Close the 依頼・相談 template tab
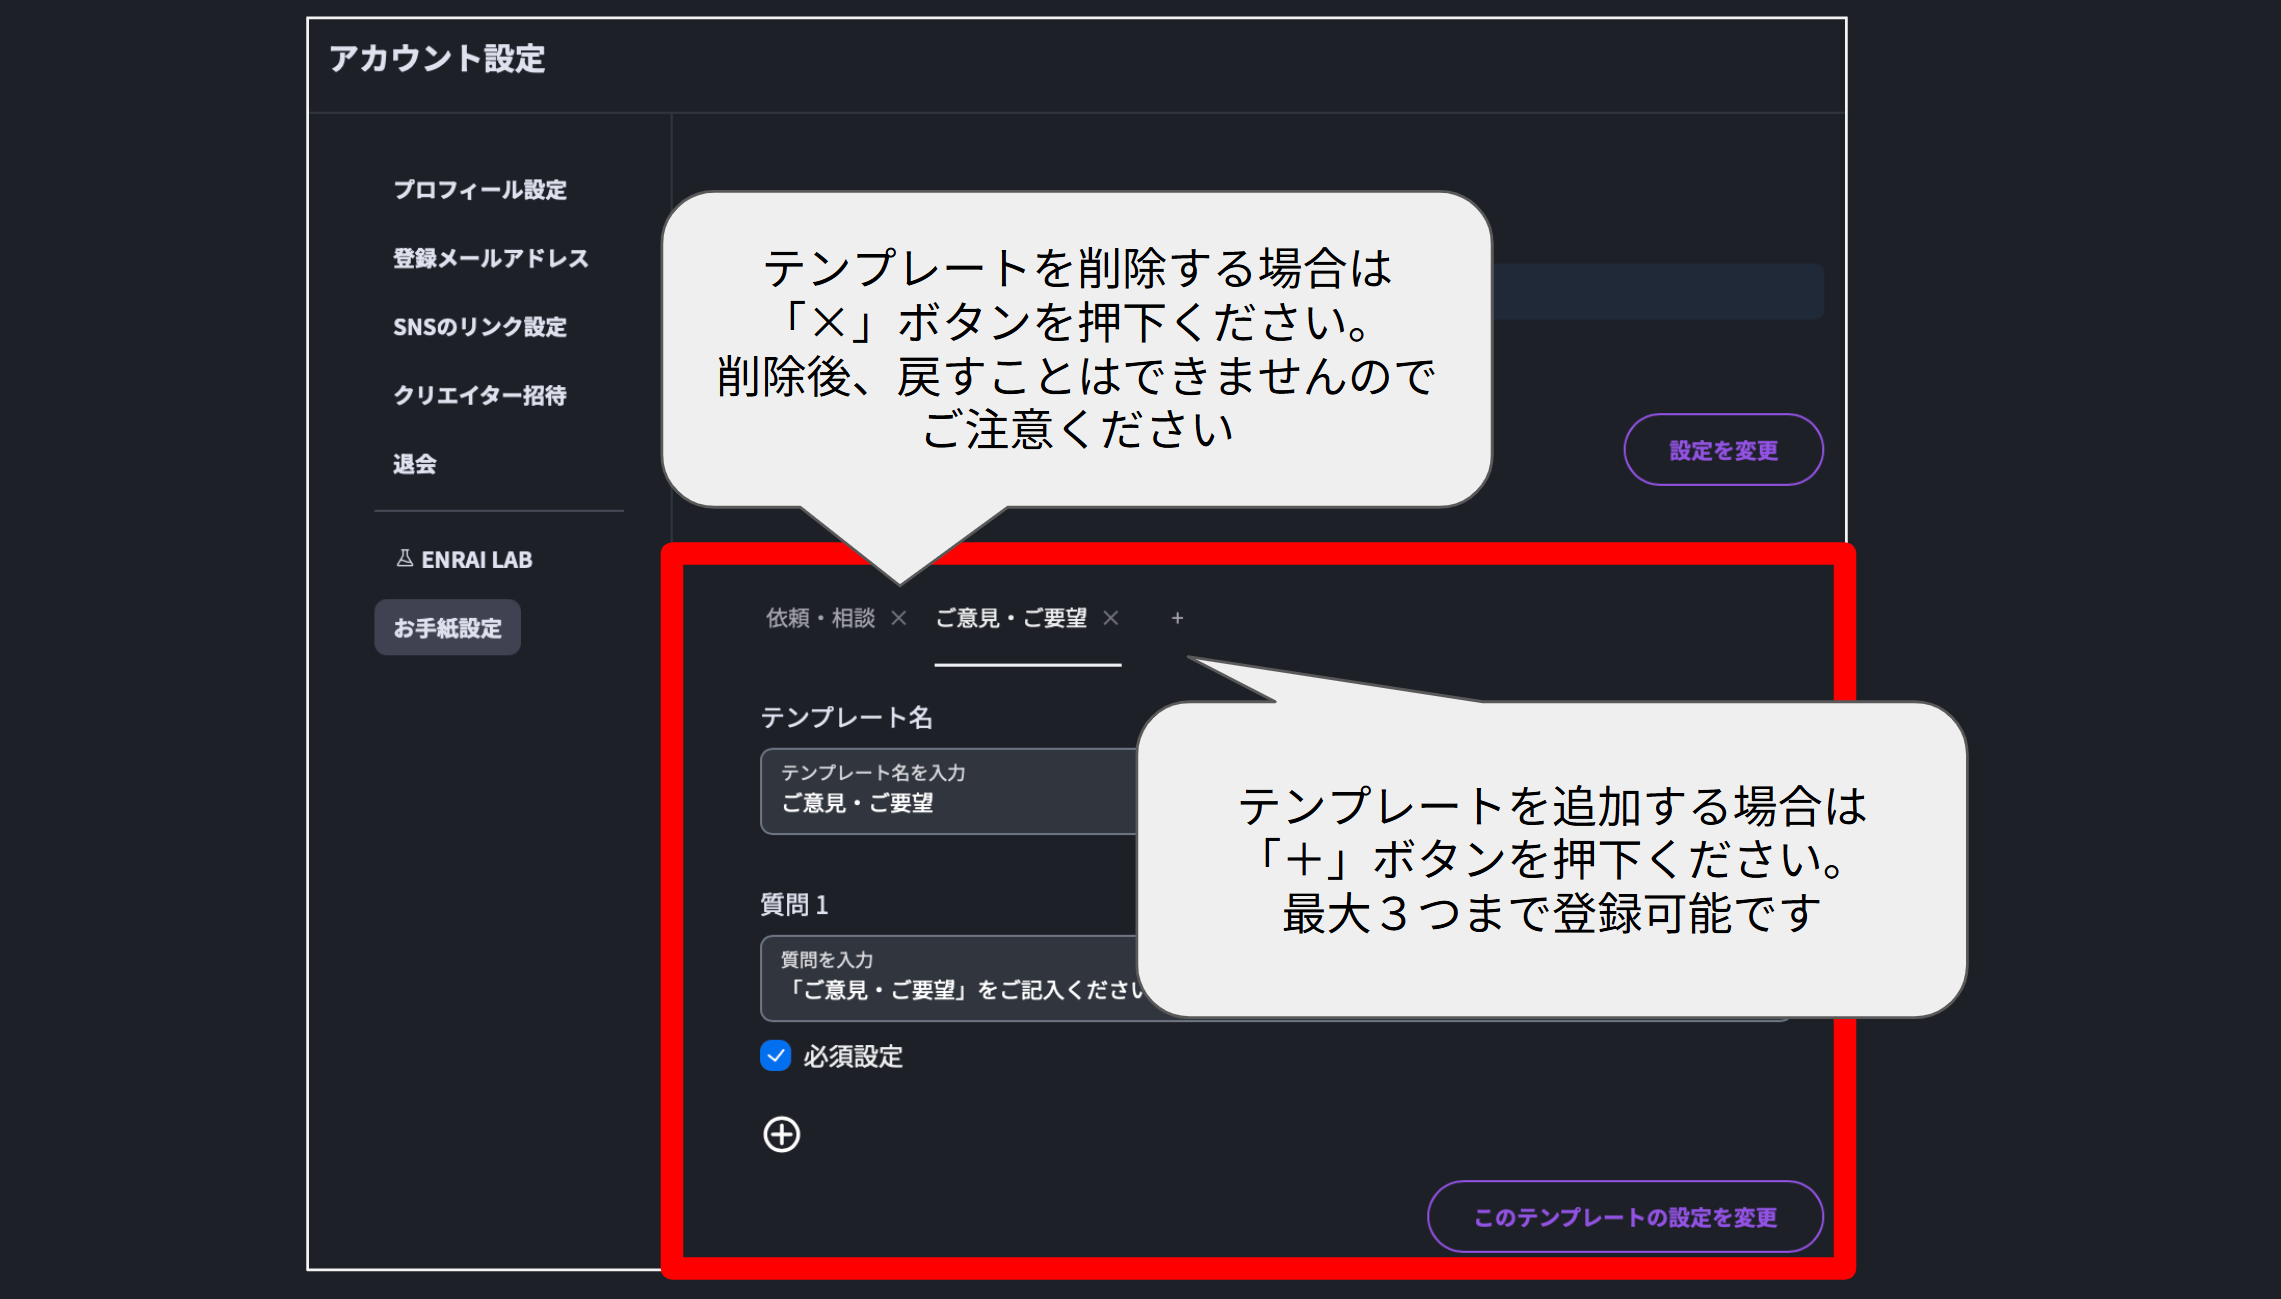 click(899, 618)
